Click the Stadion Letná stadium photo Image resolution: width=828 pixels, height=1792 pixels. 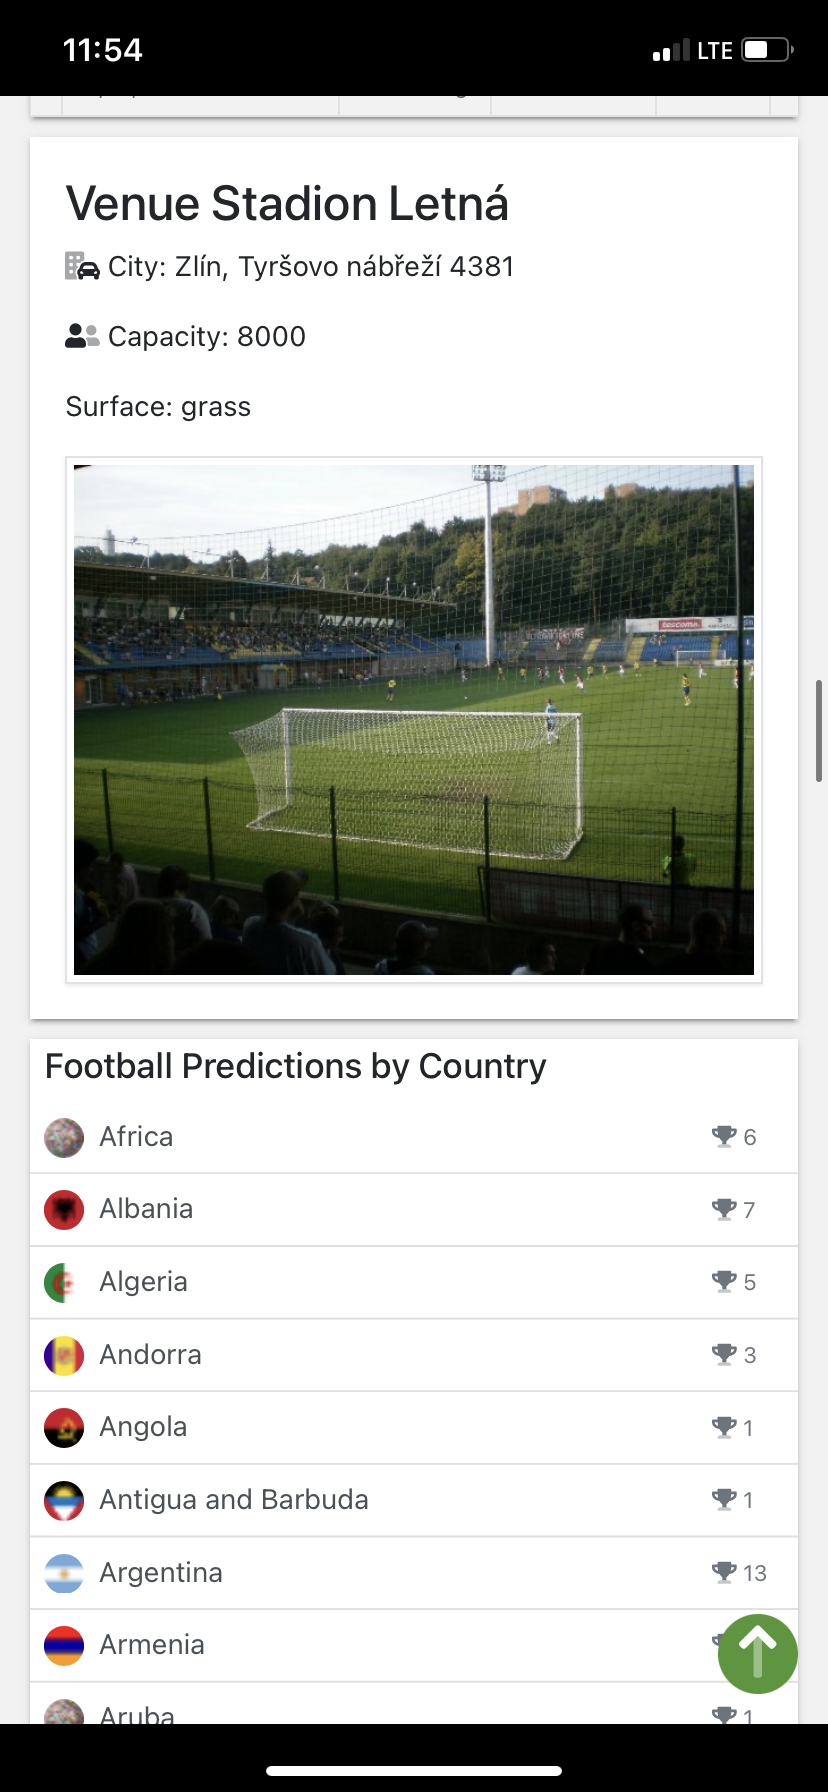[414, 720]
